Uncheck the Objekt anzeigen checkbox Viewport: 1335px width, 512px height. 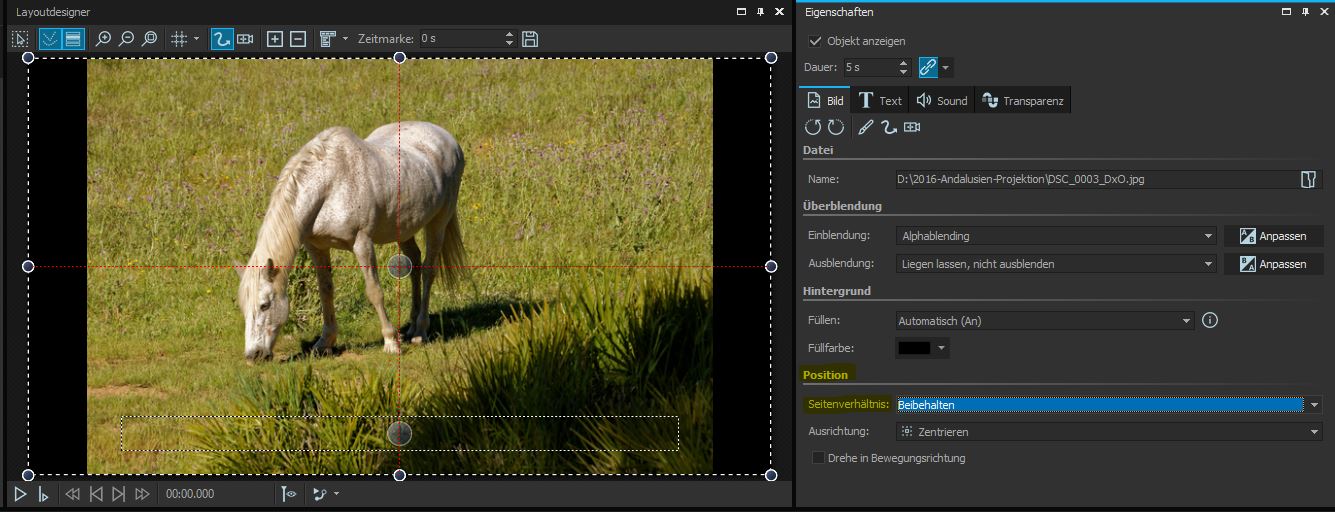click(x=815, y=41)
